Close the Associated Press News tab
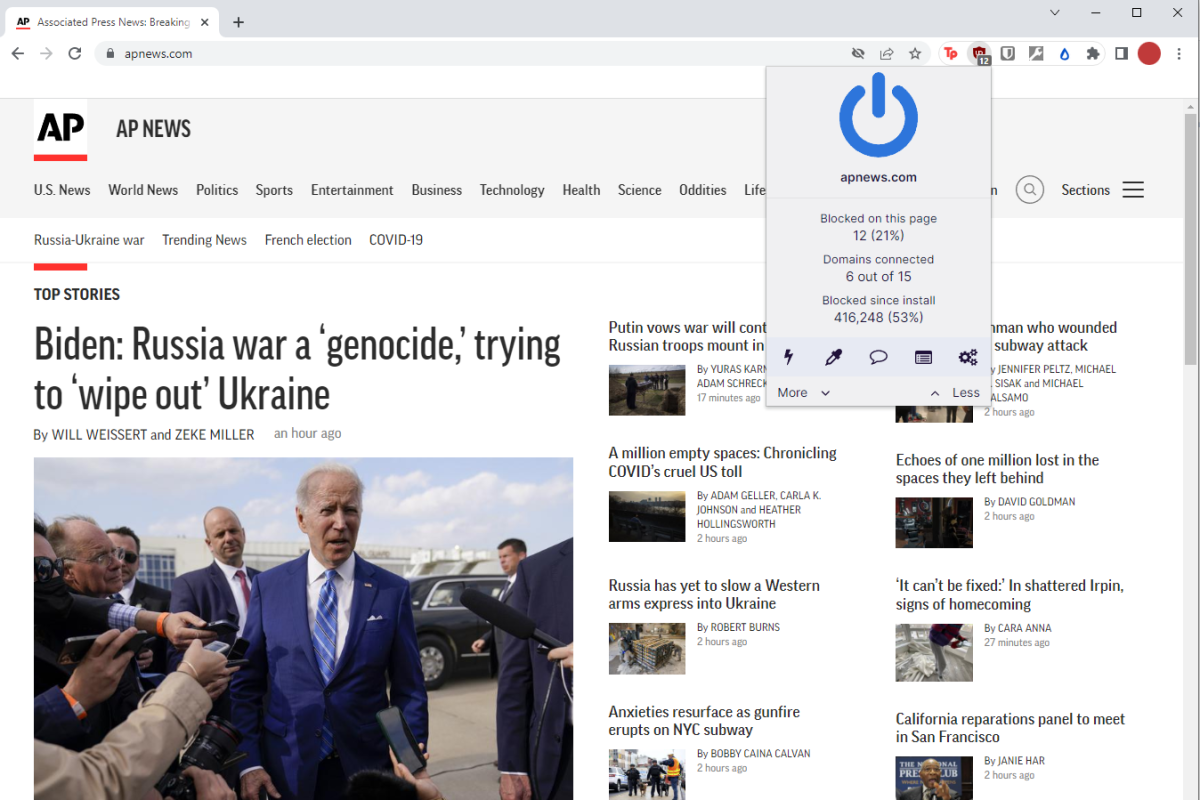 point(205,22)
